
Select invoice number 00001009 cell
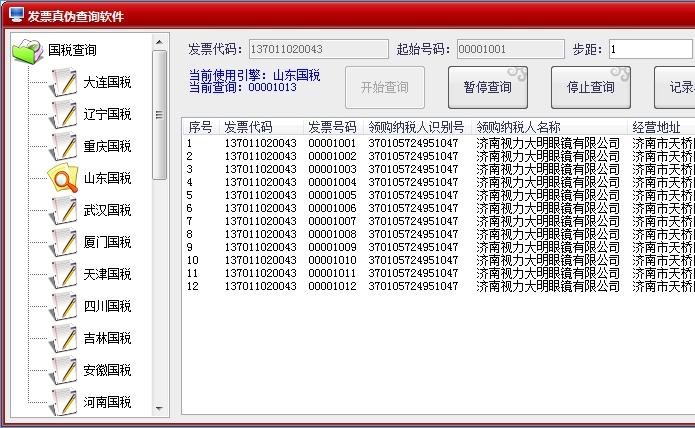(x=332, y=247)
